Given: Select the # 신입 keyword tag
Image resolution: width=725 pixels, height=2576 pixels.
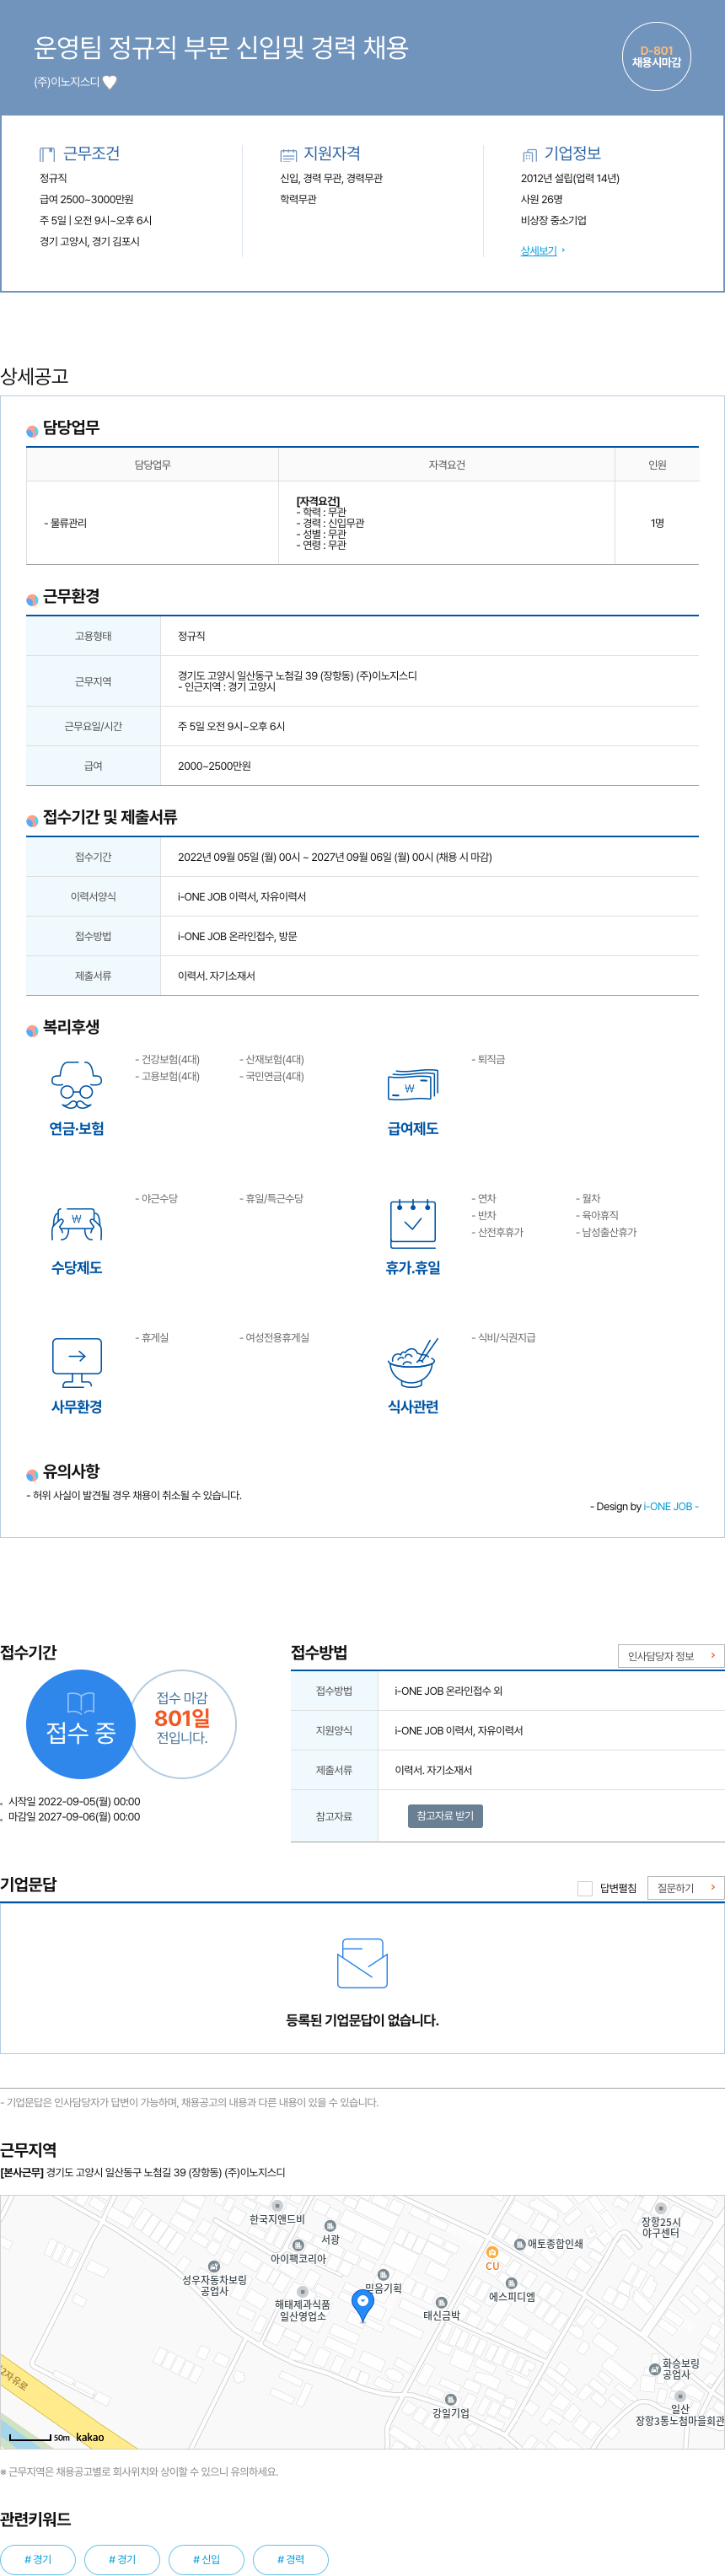Looking at the screenshot, I should click(206, 2559).
